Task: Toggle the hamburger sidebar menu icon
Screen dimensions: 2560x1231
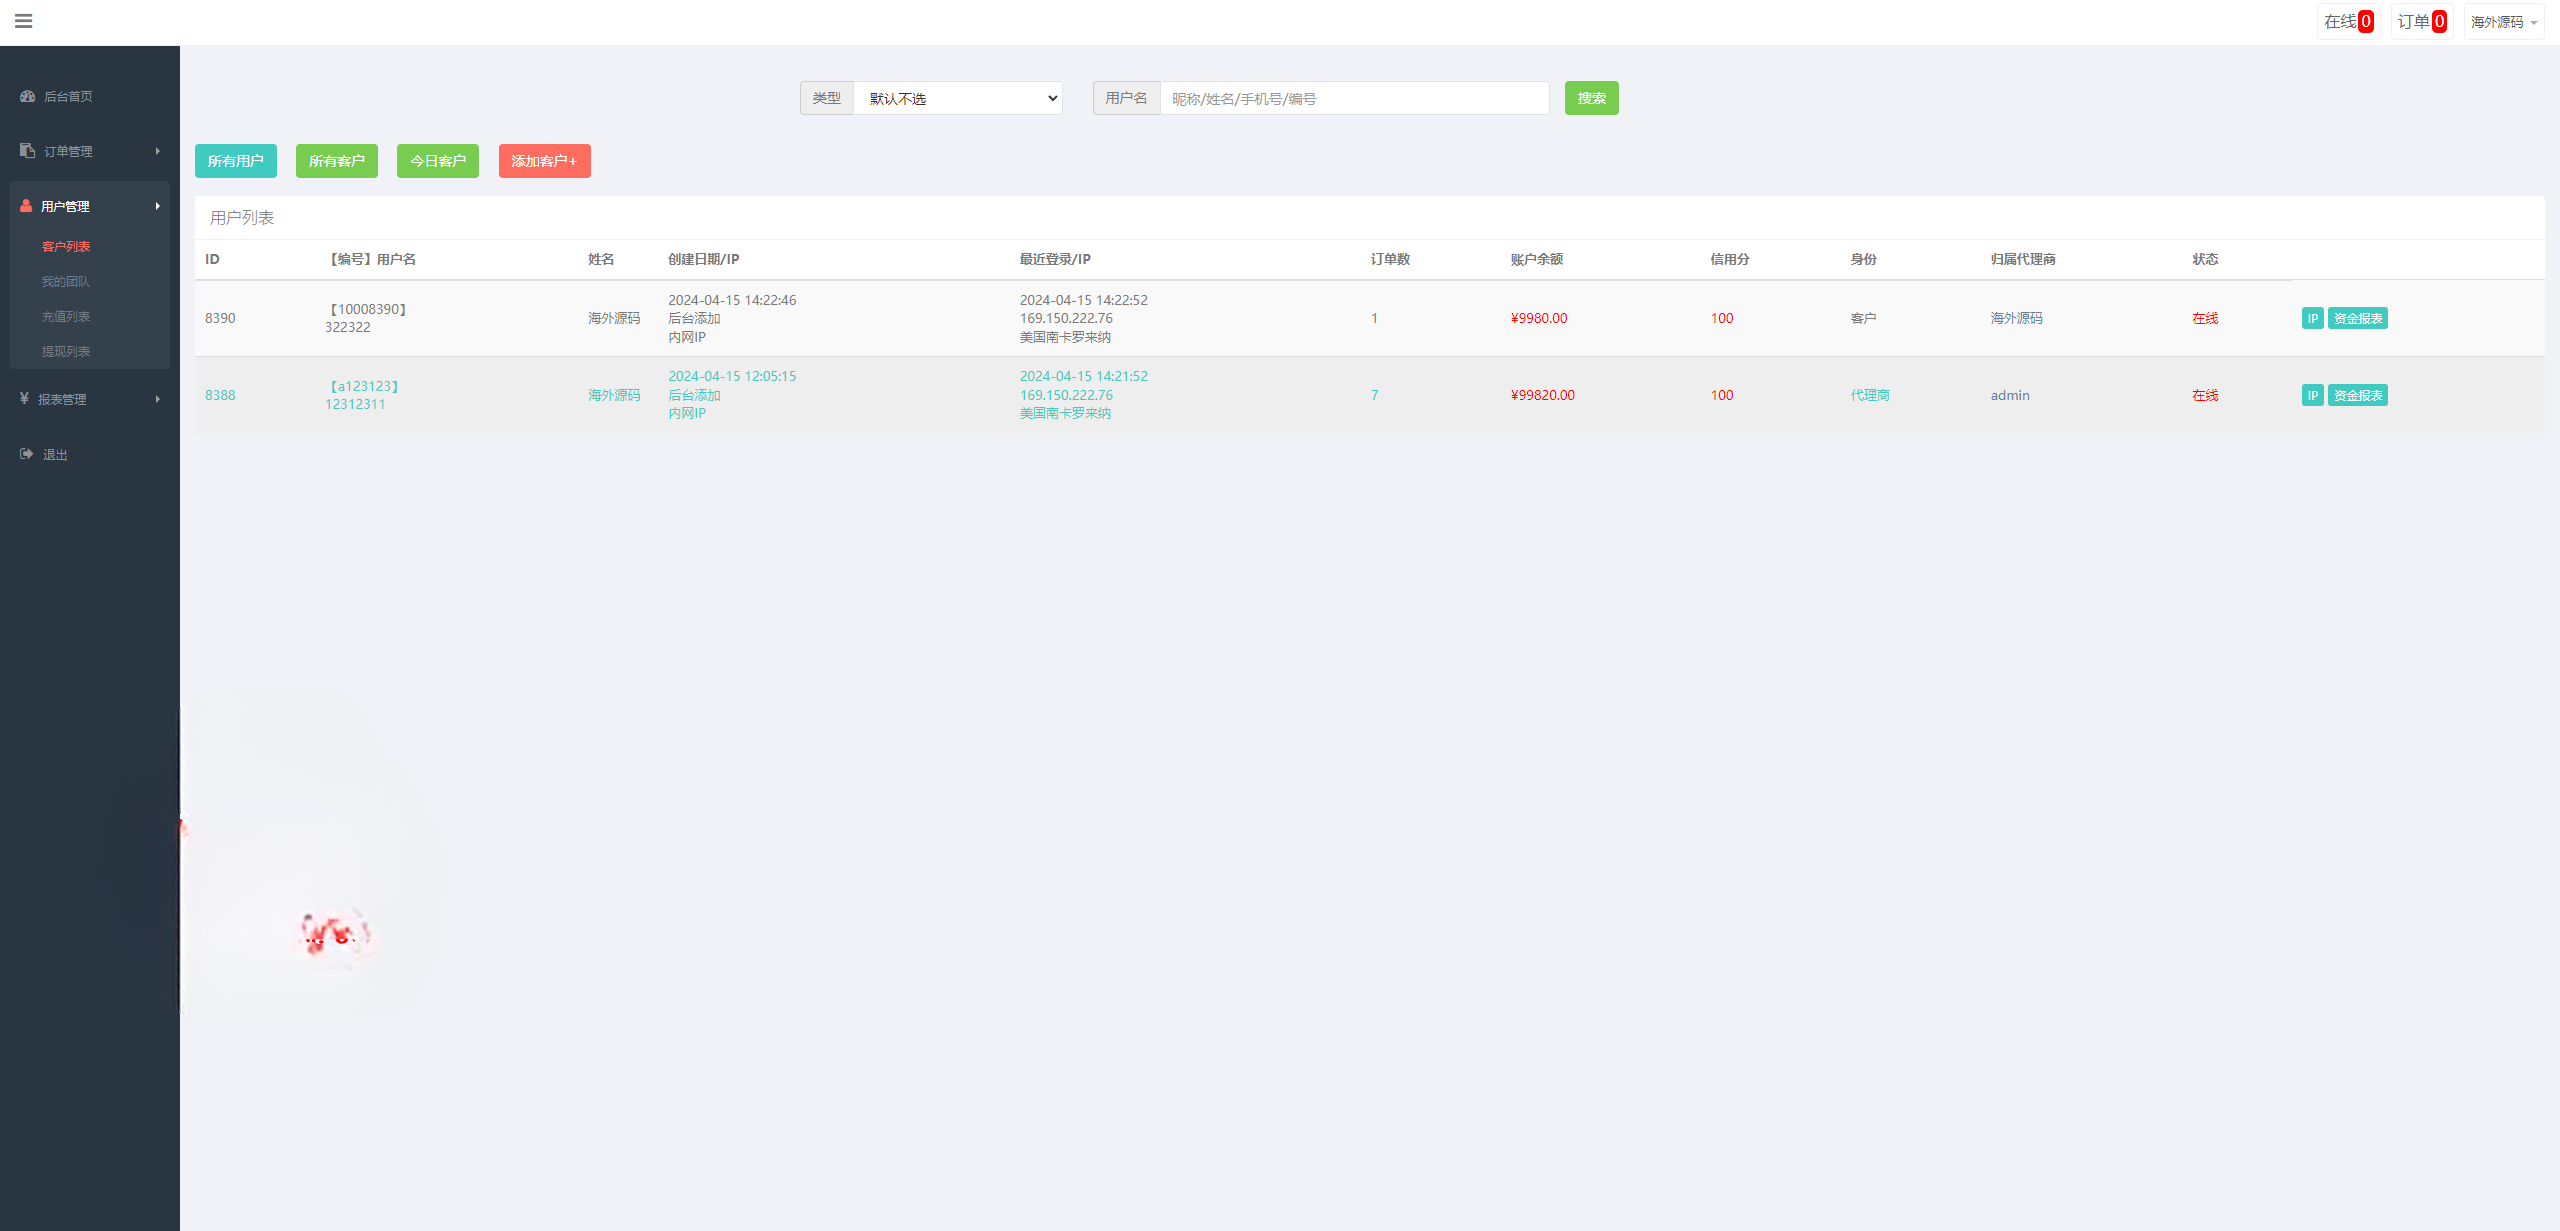Action: pyautogui.click(x=24, y=21)
